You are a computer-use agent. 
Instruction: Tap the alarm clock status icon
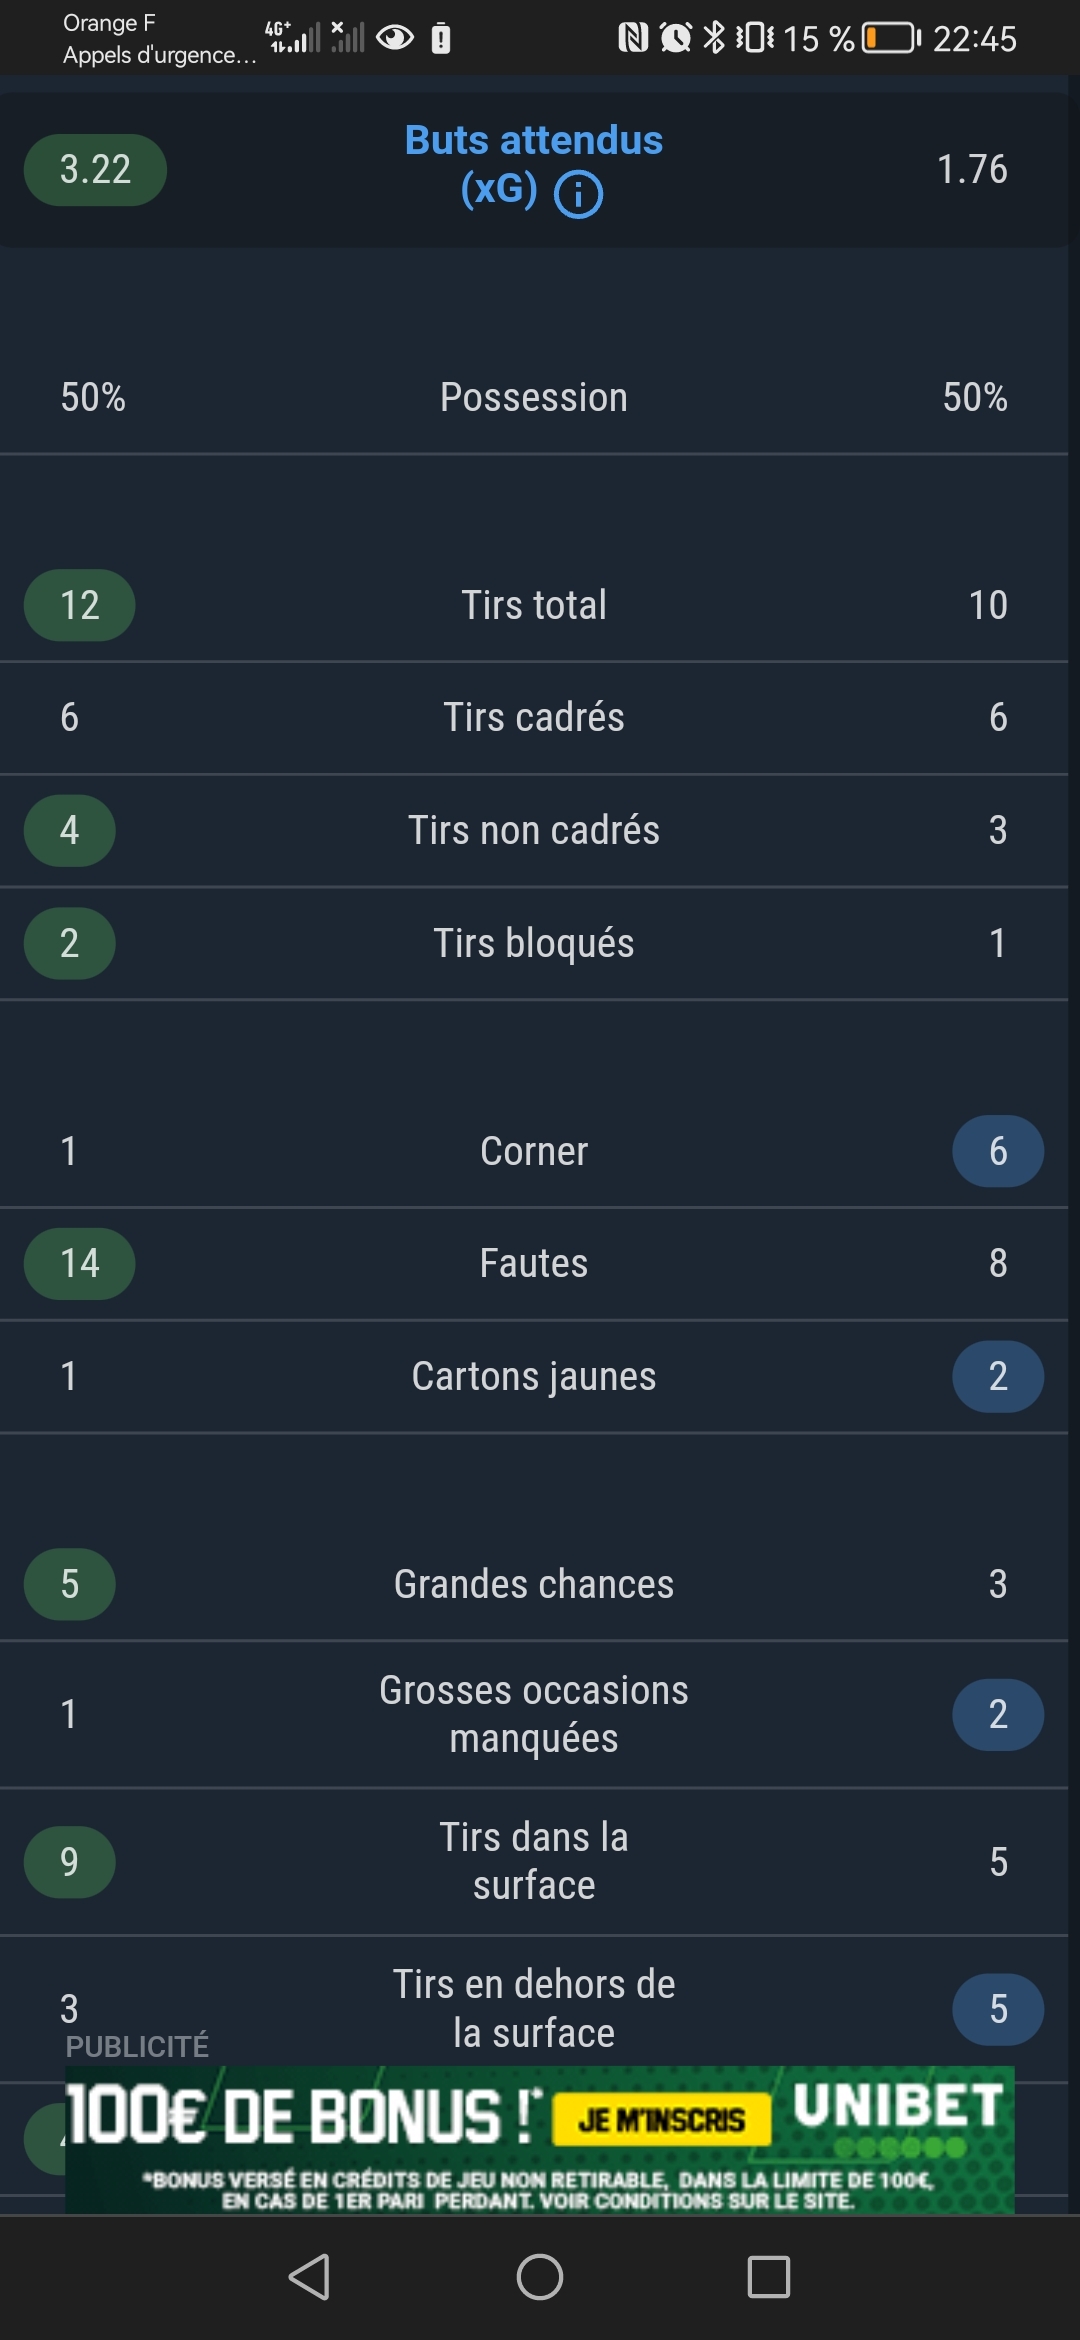point(676,38)
